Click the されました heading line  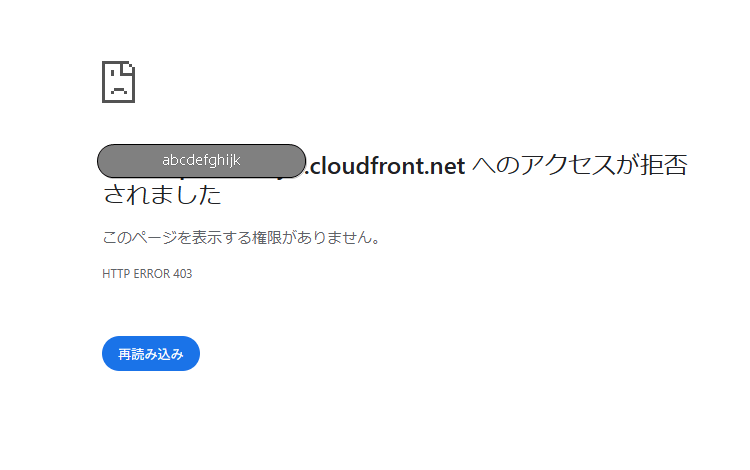coord(162,195)
